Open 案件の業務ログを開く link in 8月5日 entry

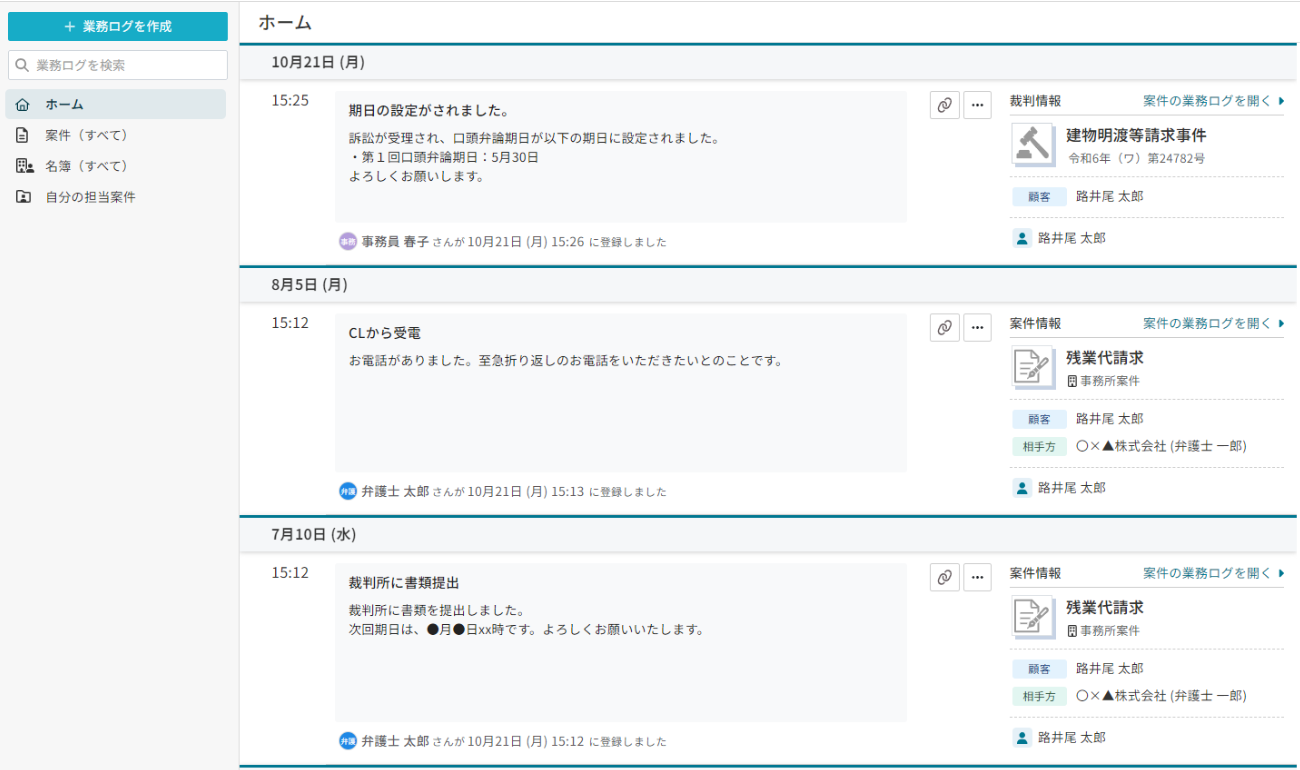1207,323
